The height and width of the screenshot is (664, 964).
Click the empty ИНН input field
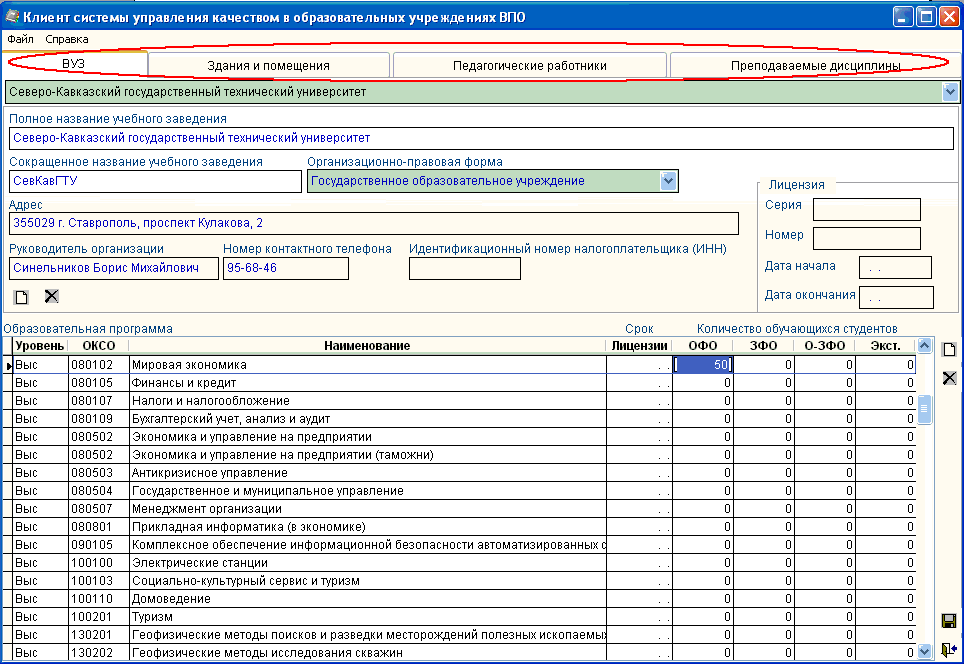tap(465, 268)
